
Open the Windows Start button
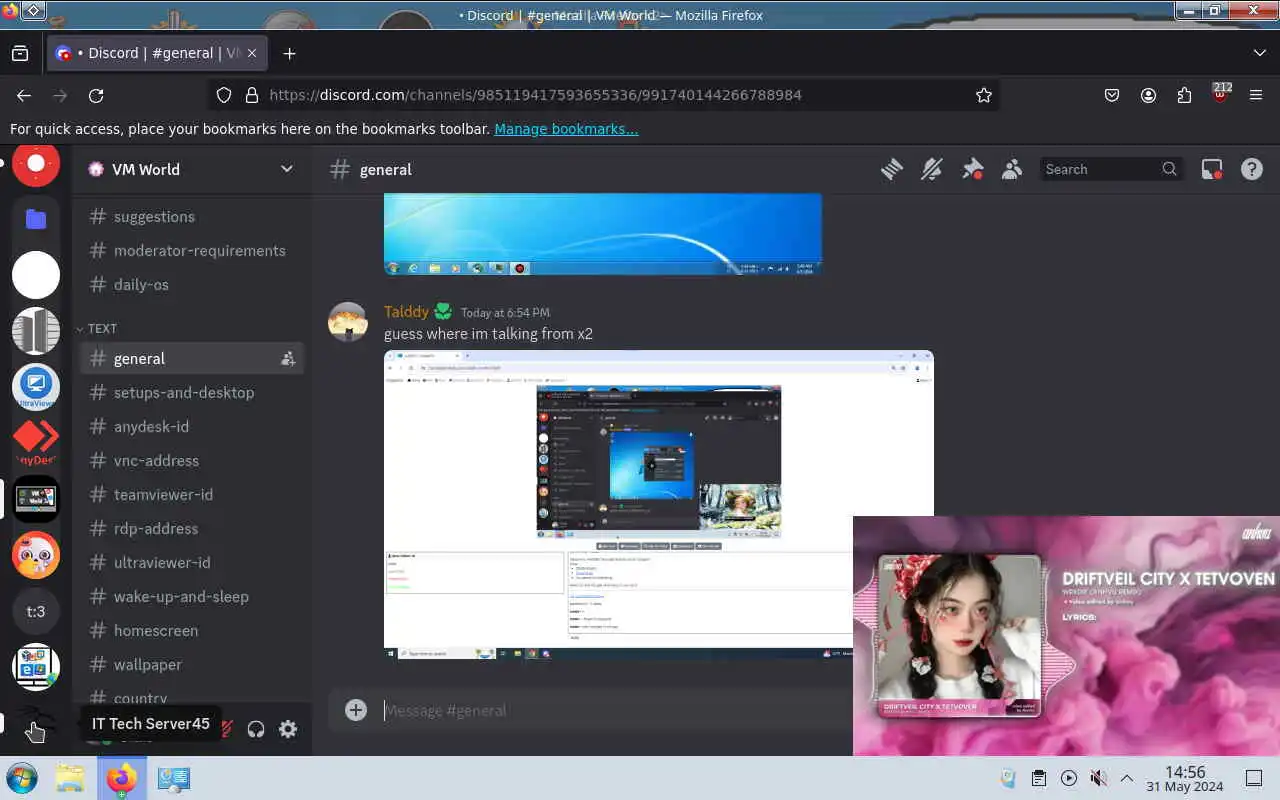[x=21, y=778]
